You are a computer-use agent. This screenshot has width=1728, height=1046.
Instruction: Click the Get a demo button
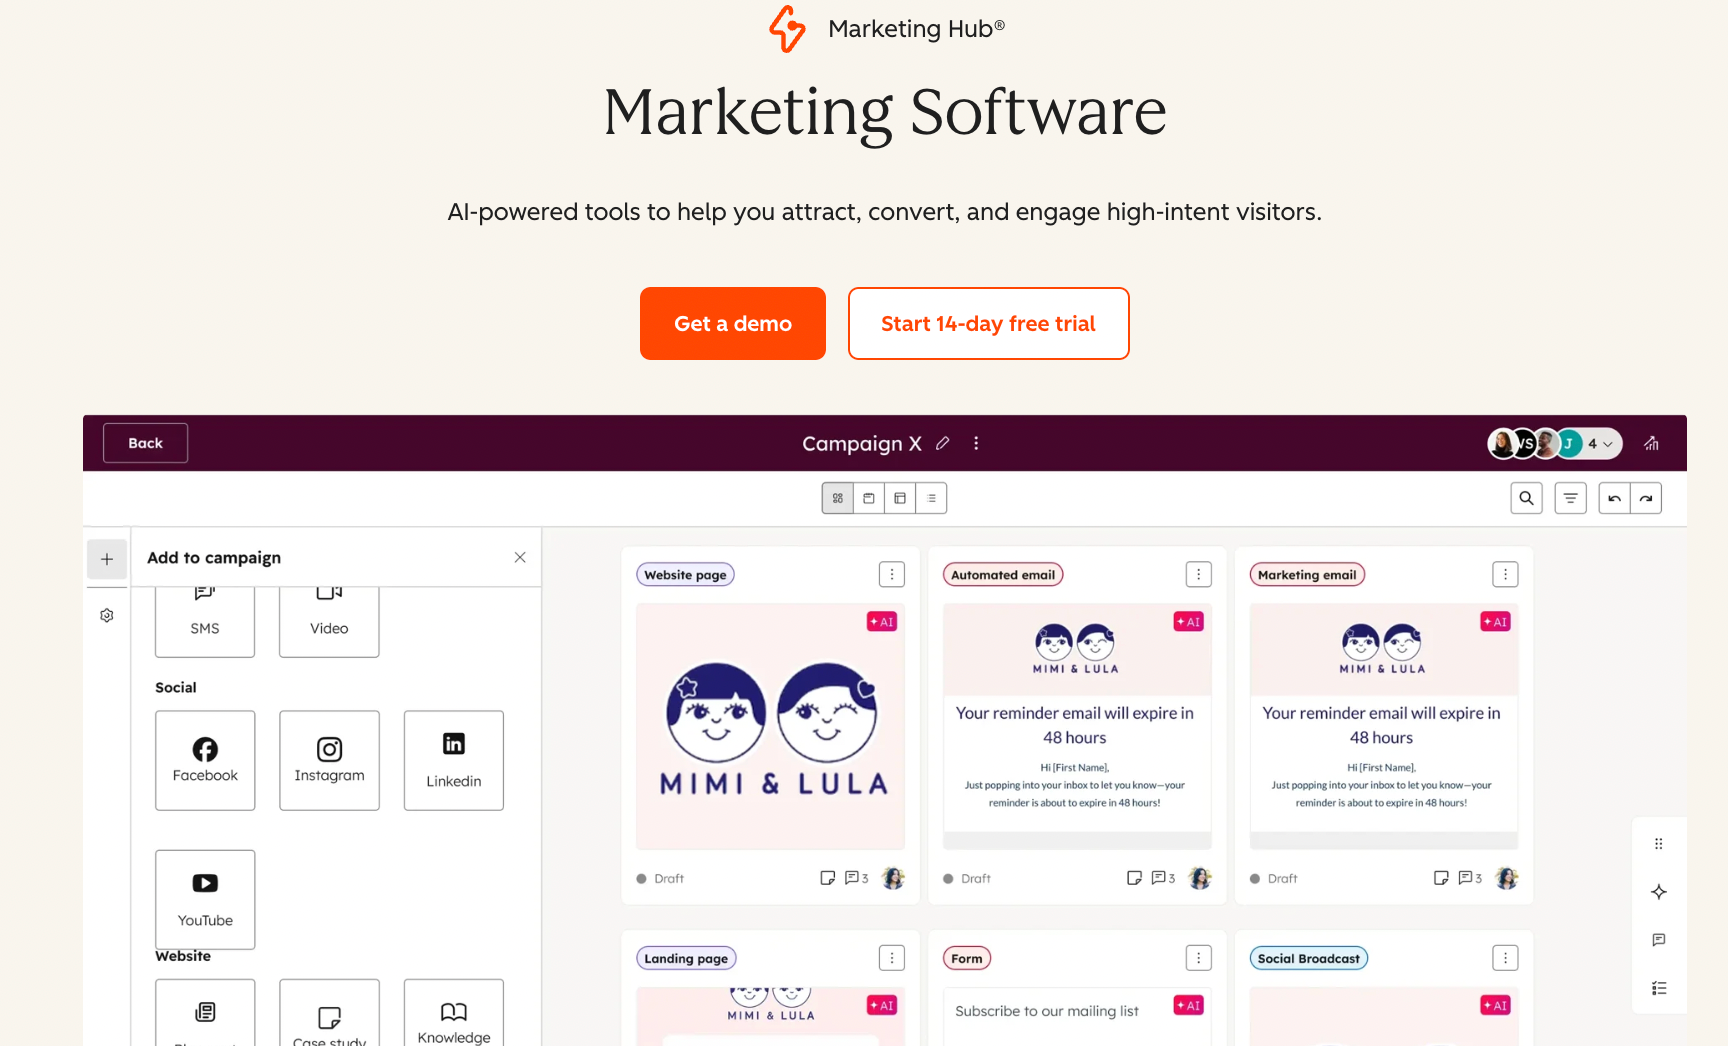(x=733, y=323)
